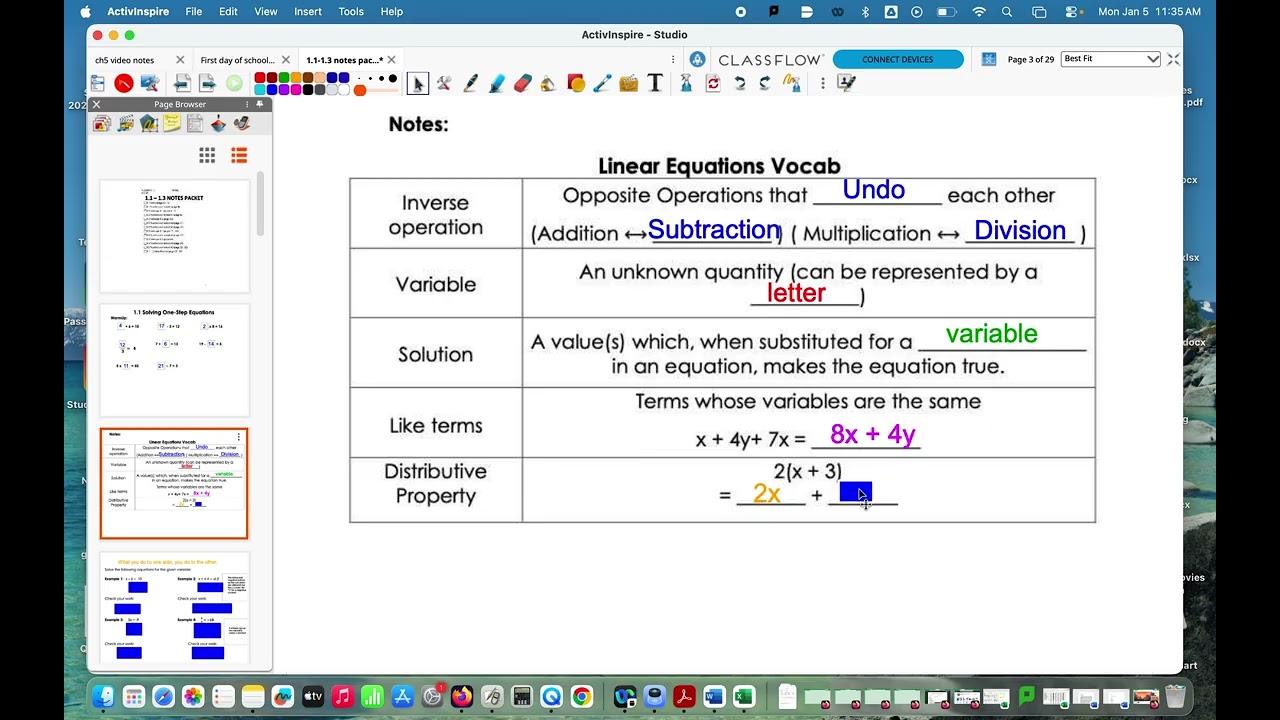
Task: Select the Fill bucket tool
Action: (x=548, y=84)
